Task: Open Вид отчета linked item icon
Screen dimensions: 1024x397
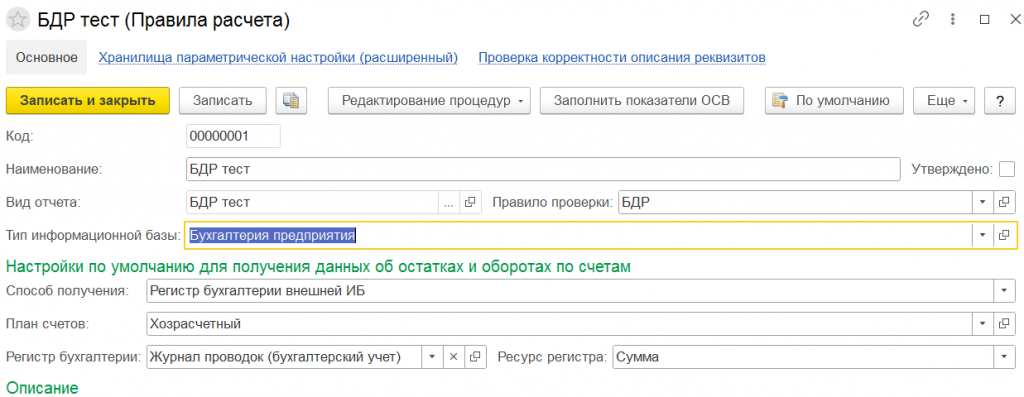Action: coord(469,202)
